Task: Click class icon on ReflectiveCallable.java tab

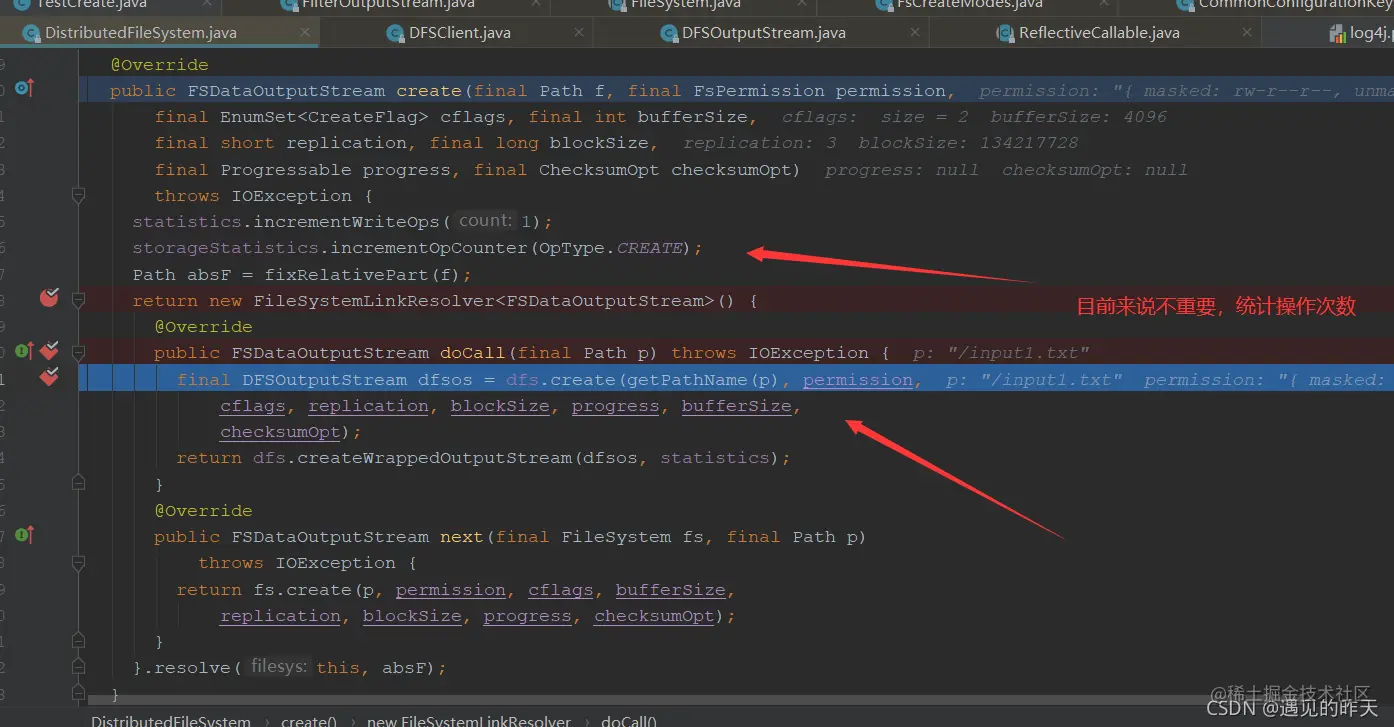Action: [x=1005, y=33]
